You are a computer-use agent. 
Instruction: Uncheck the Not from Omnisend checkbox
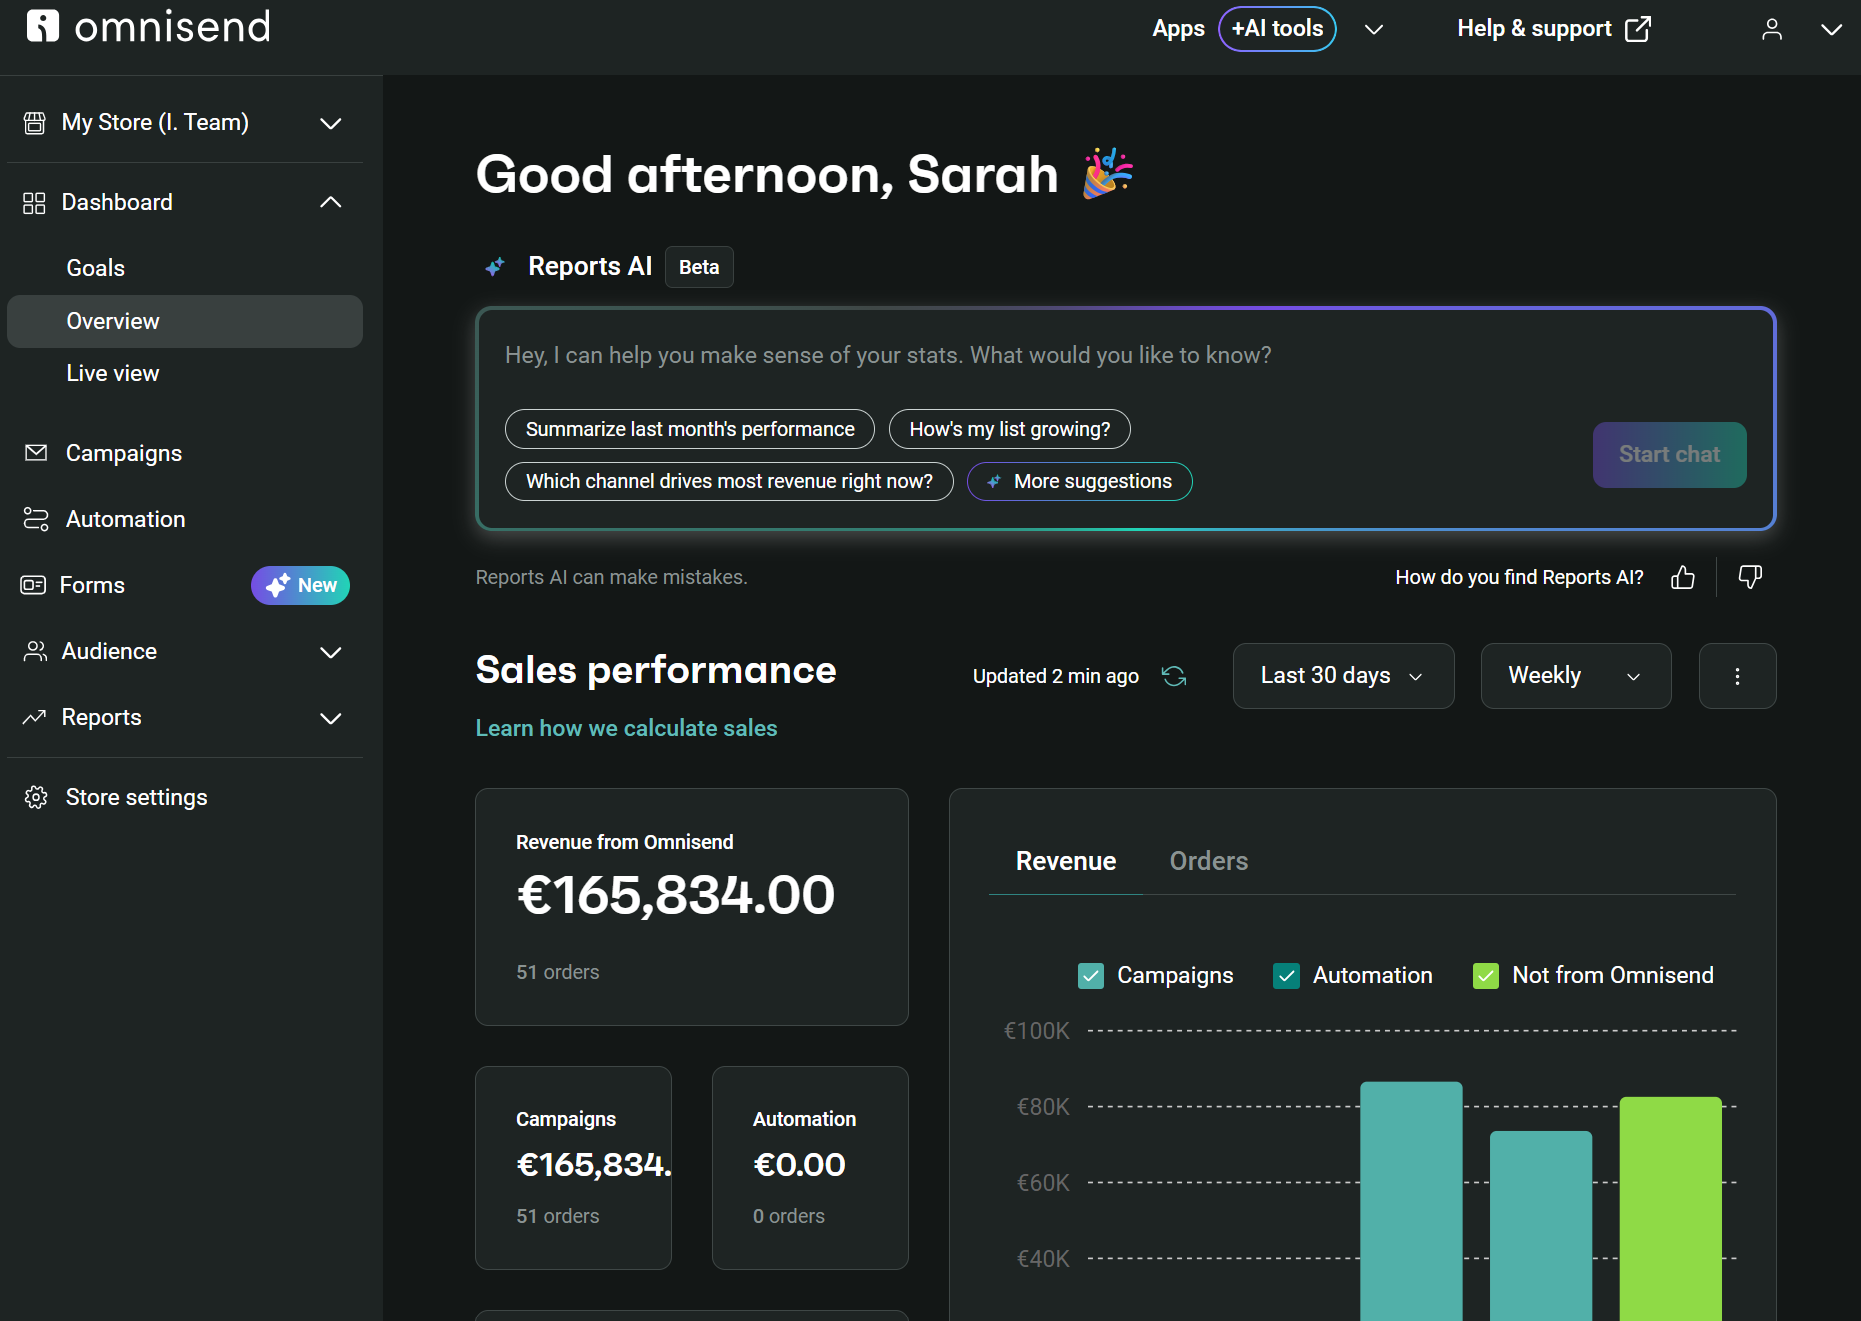(1486, 976)
